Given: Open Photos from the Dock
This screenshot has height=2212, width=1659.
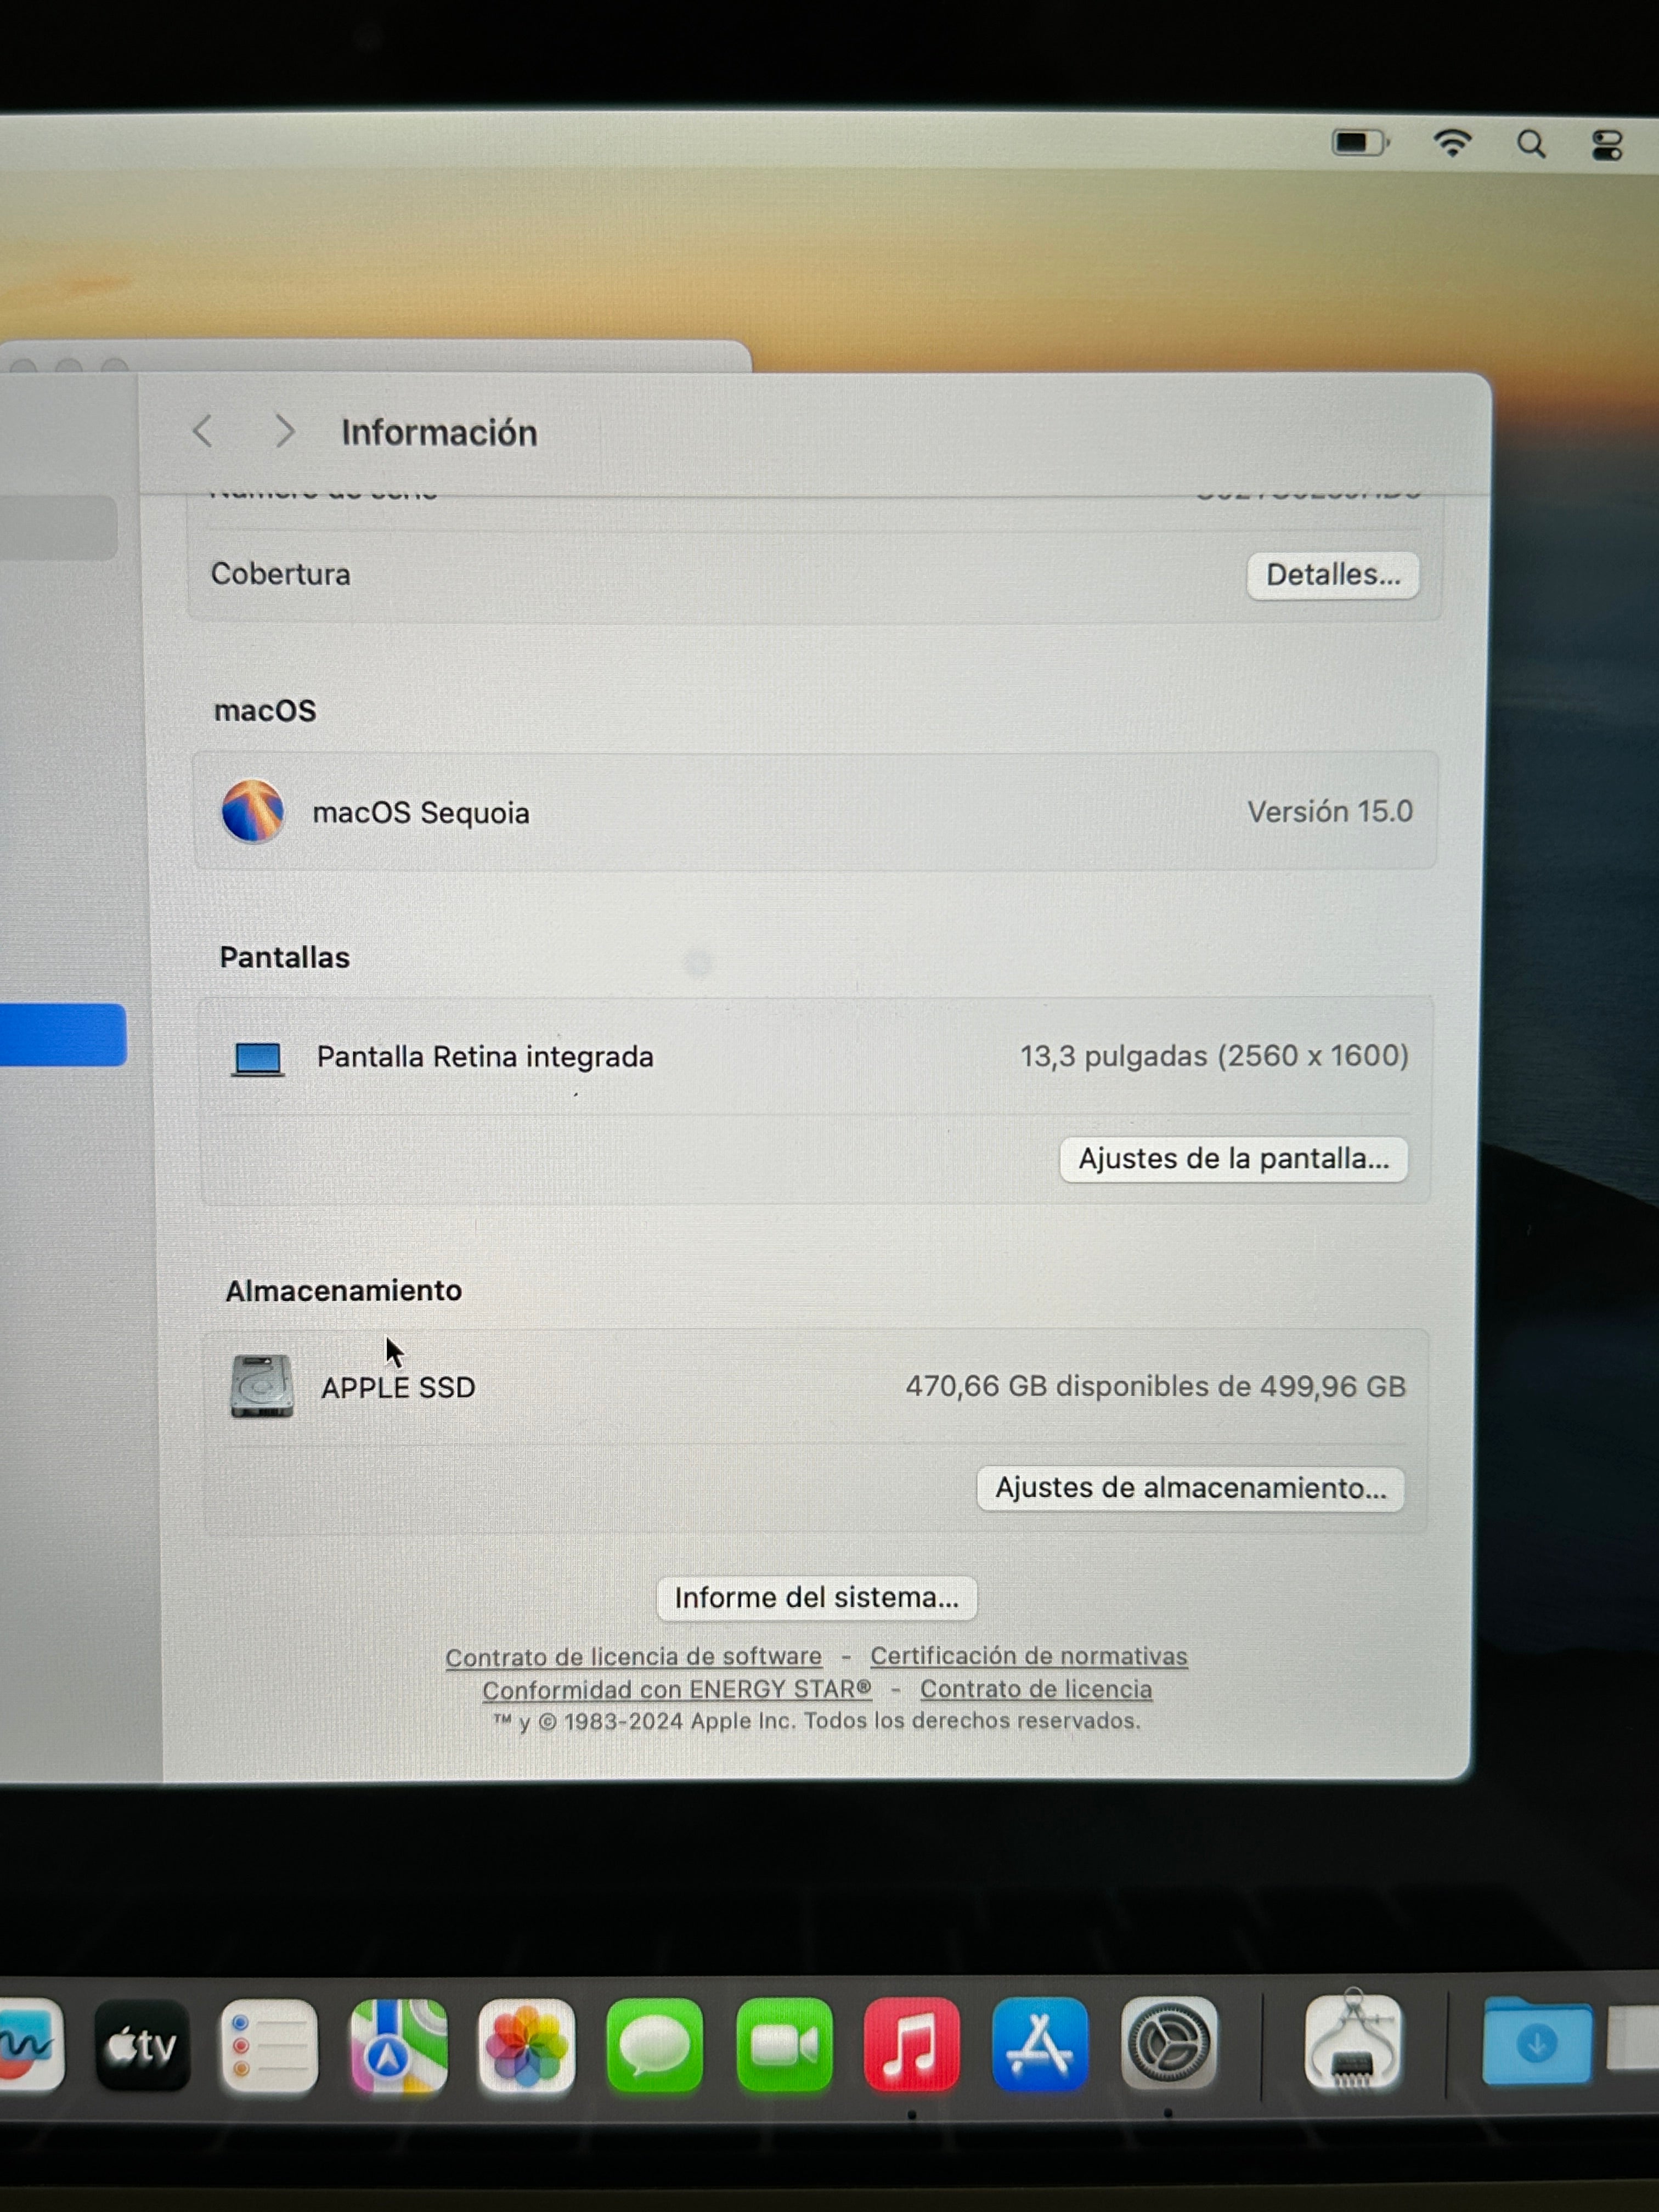Looking at the screenshot, I should [527, 2046].
